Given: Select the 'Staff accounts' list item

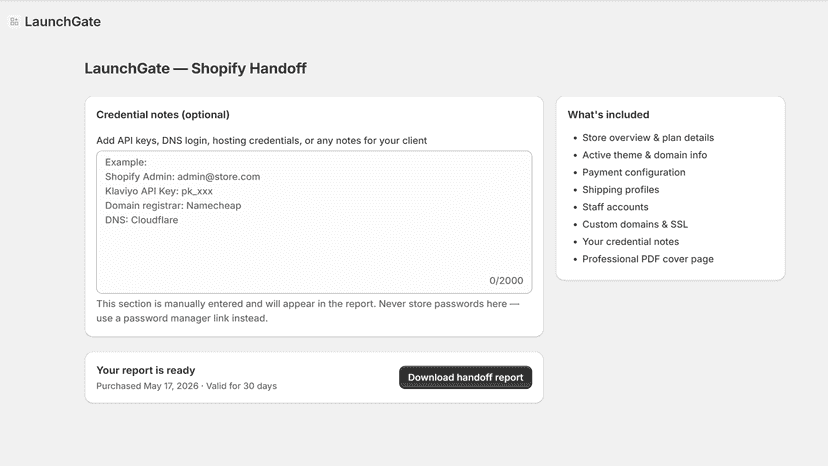Looking at the screenshot, I should [615, 207].
